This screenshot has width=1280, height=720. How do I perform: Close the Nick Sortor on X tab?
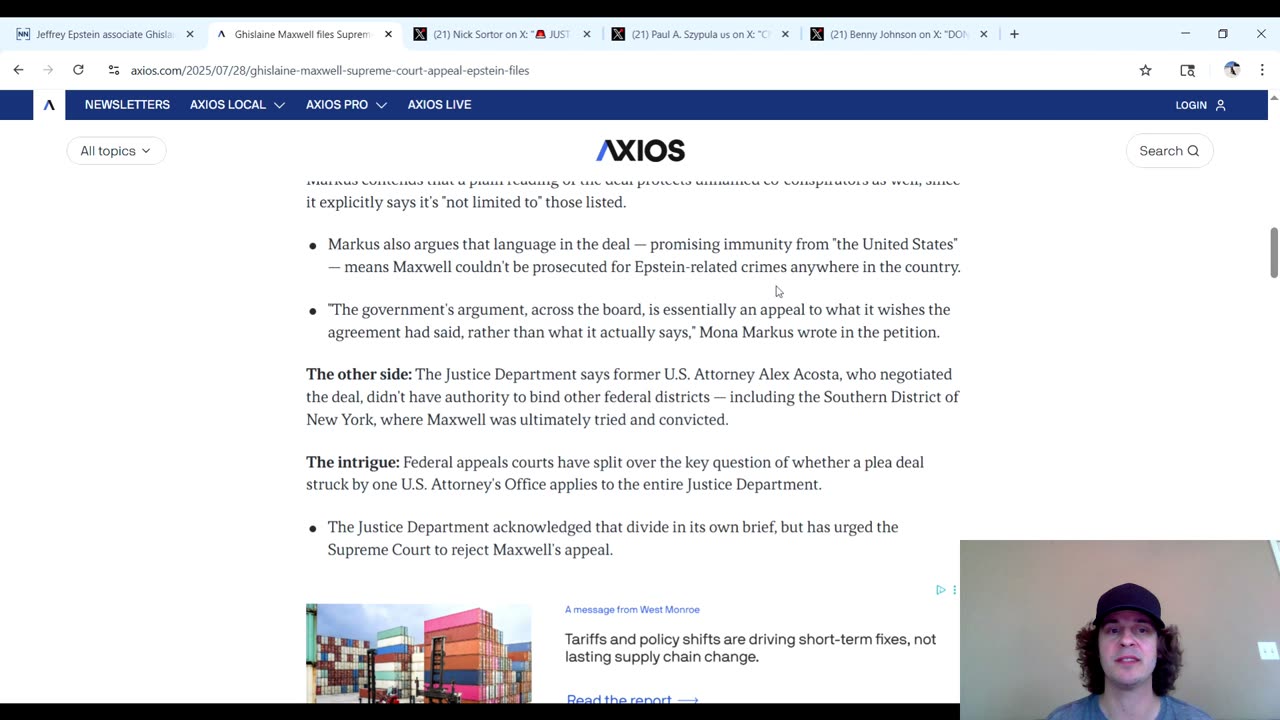click(587, 34)
